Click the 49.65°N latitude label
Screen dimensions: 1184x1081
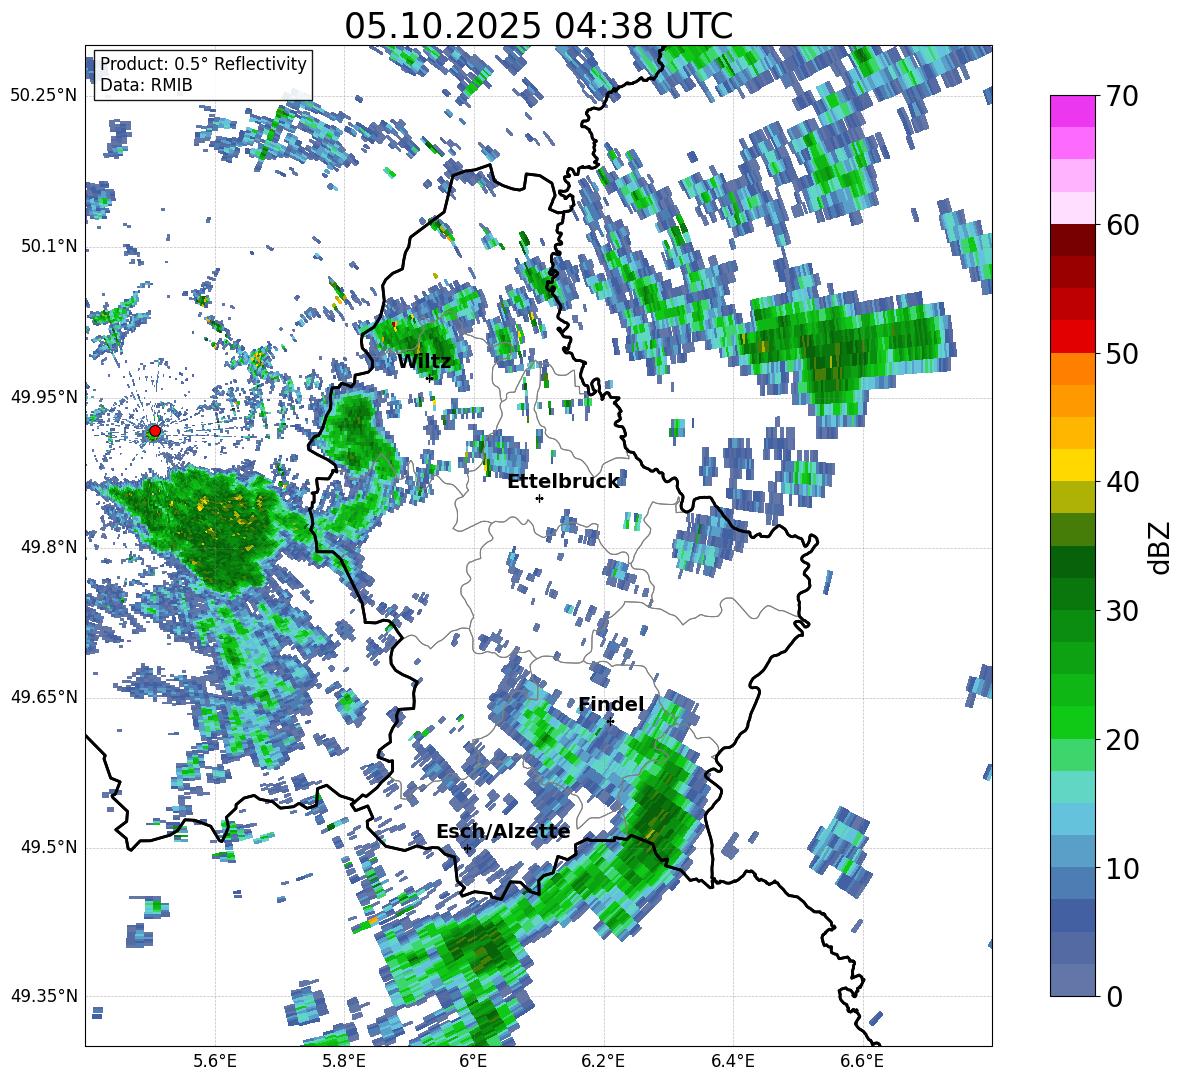point(44,697)
